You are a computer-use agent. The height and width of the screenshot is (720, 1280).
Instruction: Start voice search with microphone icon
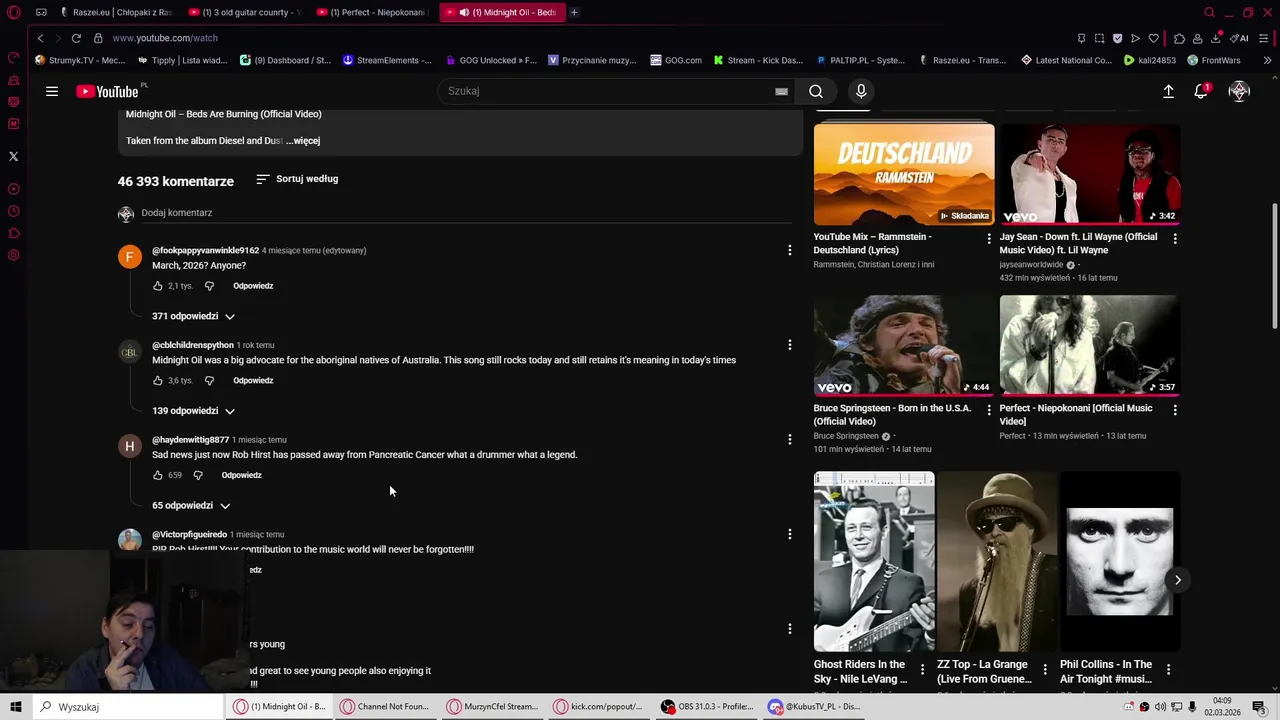pos(861,91)
